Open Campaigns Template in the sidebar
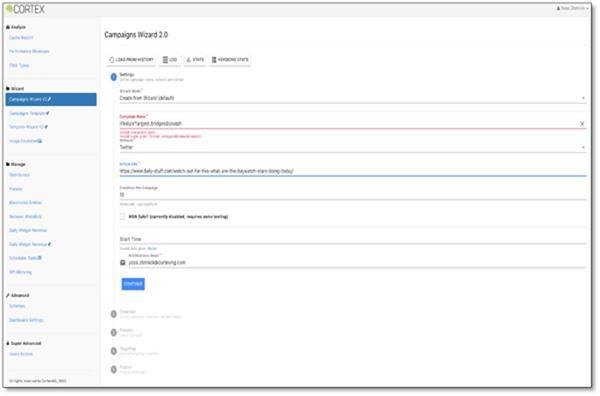The height and width of the screenshot is (396, 600). pos(29,114)
